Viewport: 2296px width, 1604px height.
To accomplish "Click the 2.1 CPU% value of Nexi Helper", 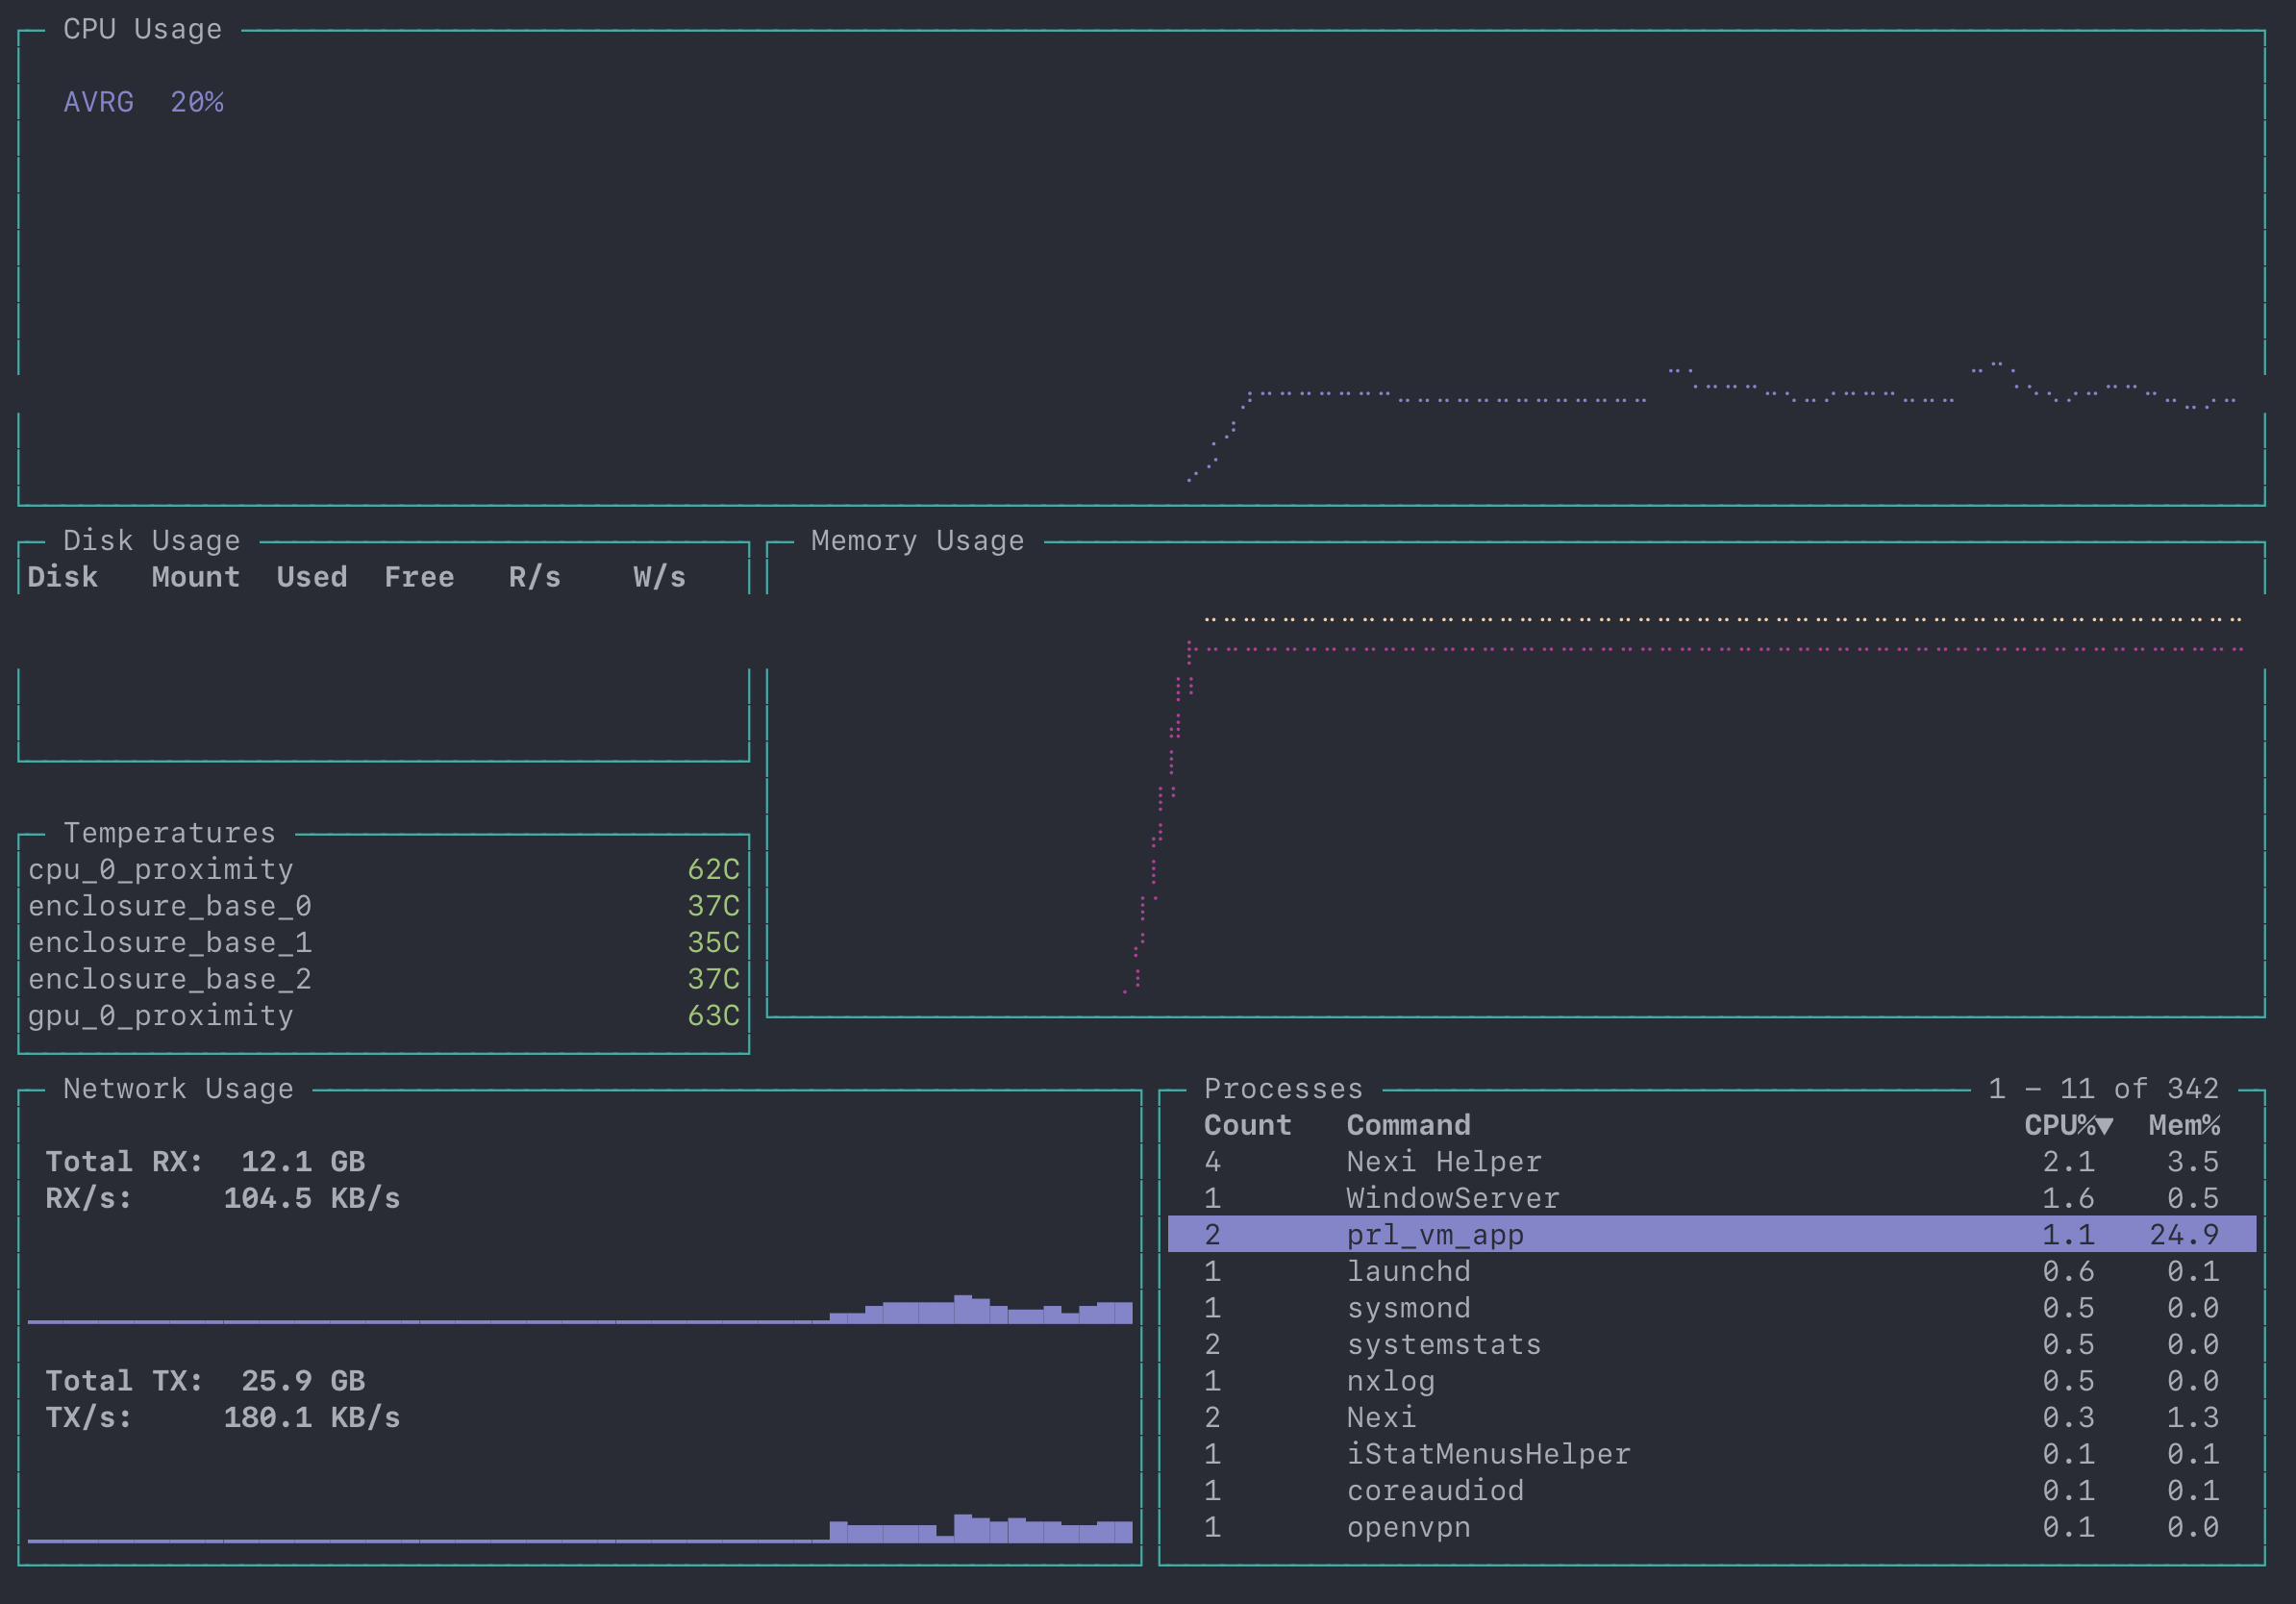I will (x=2068, y=1161).
